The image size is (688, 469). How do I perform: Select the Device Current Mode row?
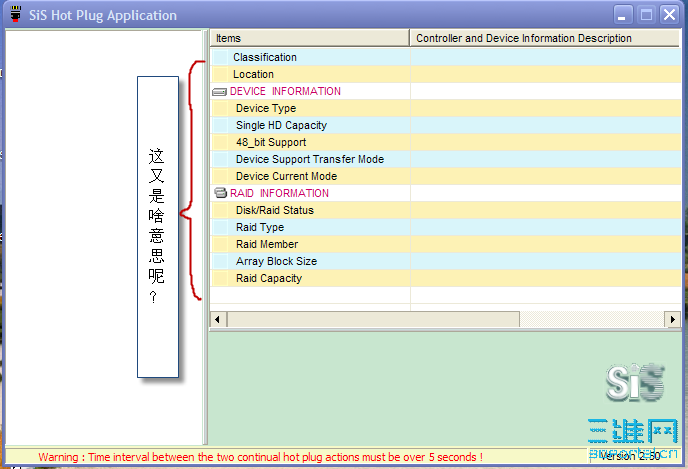coord(446,176)
